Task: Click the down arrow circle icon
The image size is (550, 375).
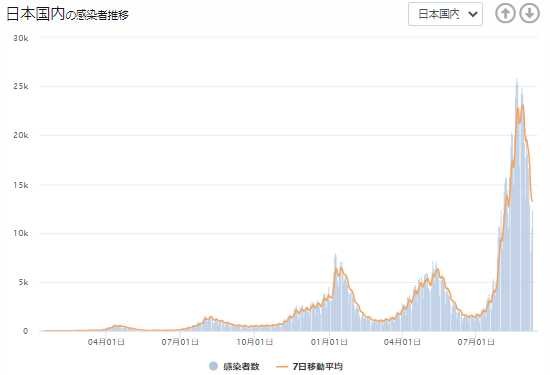Action: click(x=529, y=14)
